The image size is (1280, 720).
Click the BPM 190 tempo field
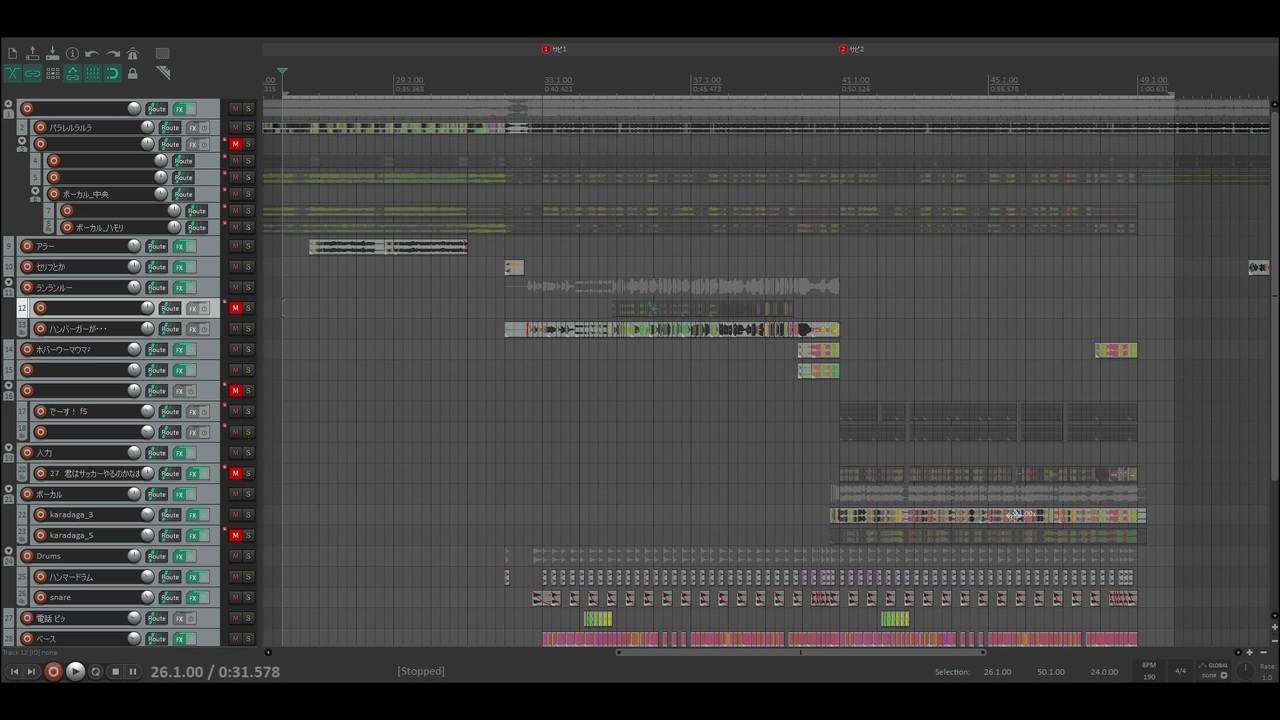(x=1149, y=671)
